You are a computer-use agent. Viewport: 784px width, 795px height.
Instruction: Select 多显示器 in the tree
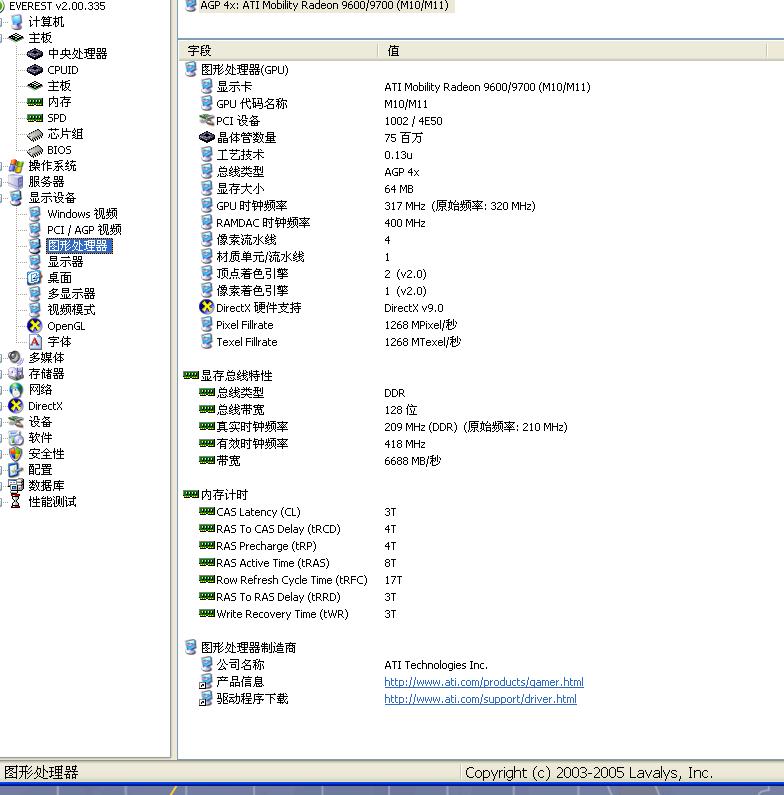(71, 294)
